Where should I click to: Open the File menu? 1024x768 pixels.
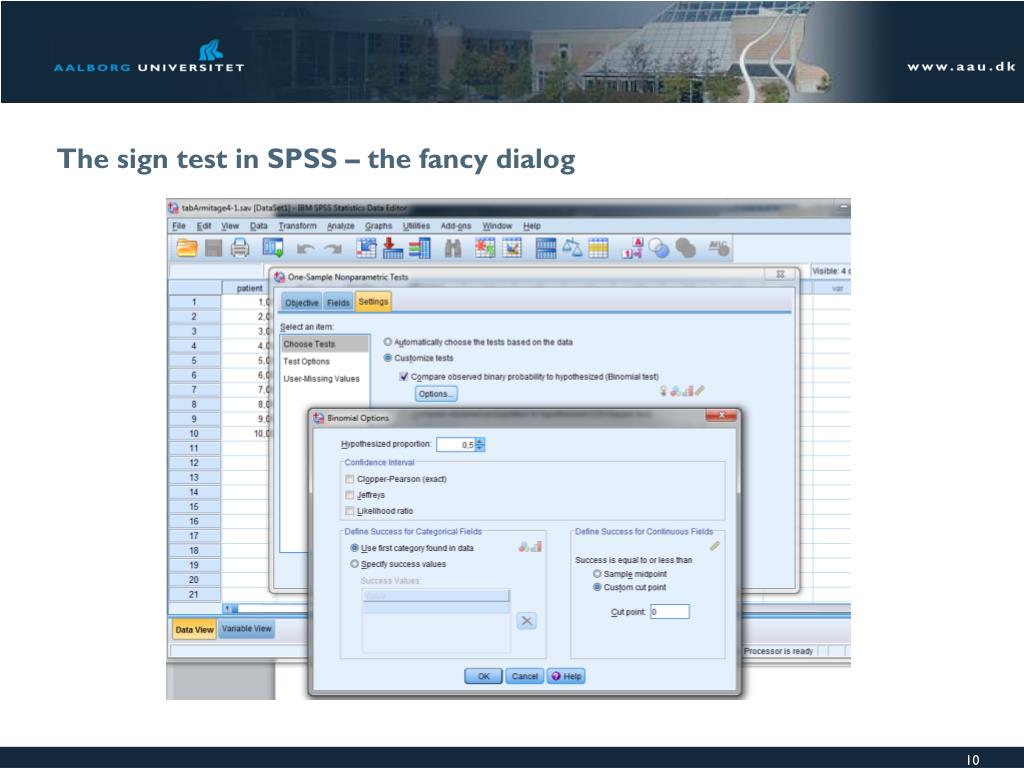tap(179, 226)
